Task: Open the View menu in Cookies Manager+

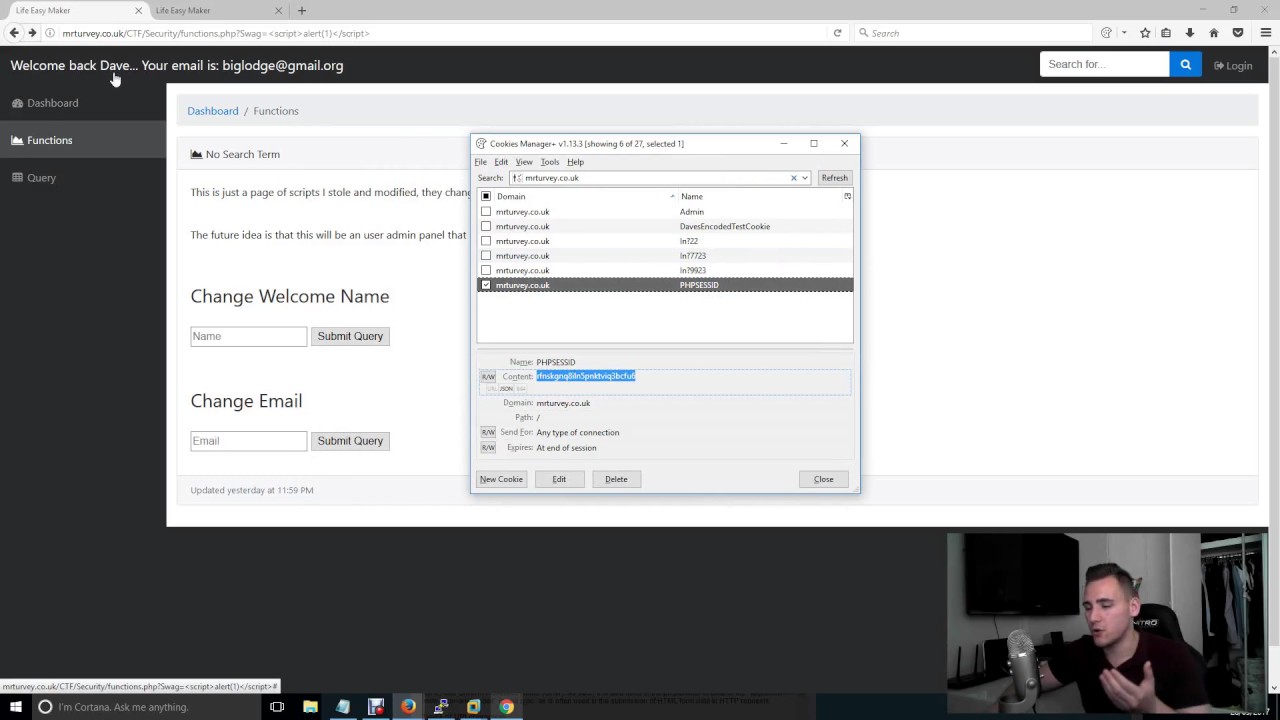Action: coord(524,162)
